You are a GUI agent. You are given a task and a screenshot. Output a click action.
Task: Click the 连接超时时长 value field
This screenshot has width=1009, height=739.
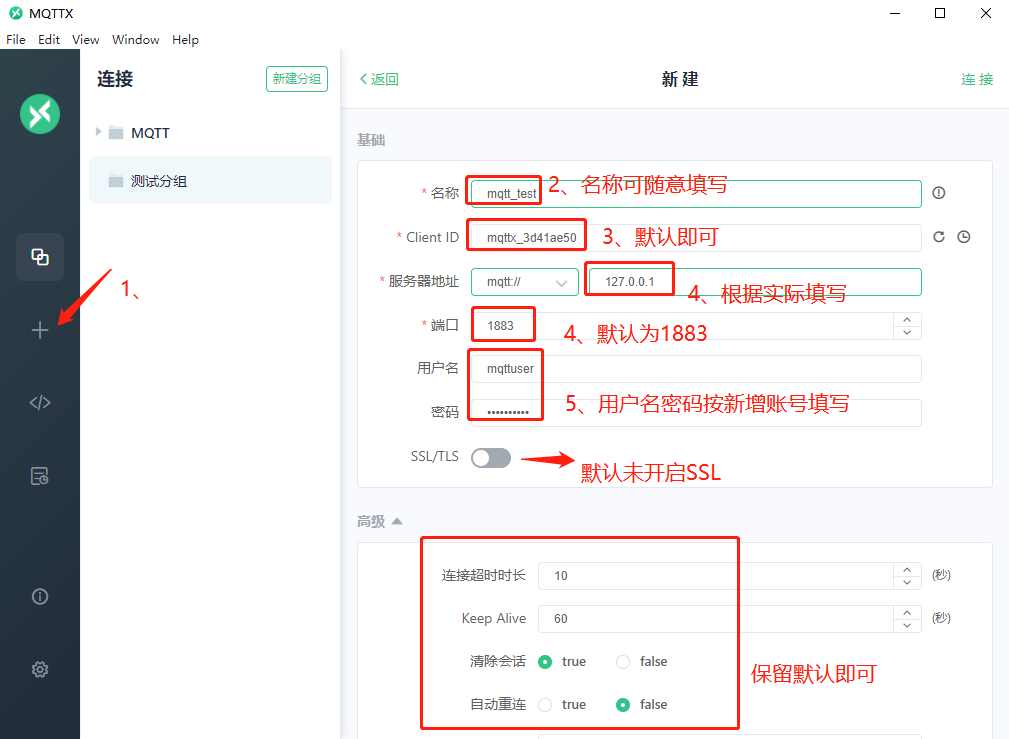tap(716, 575)
